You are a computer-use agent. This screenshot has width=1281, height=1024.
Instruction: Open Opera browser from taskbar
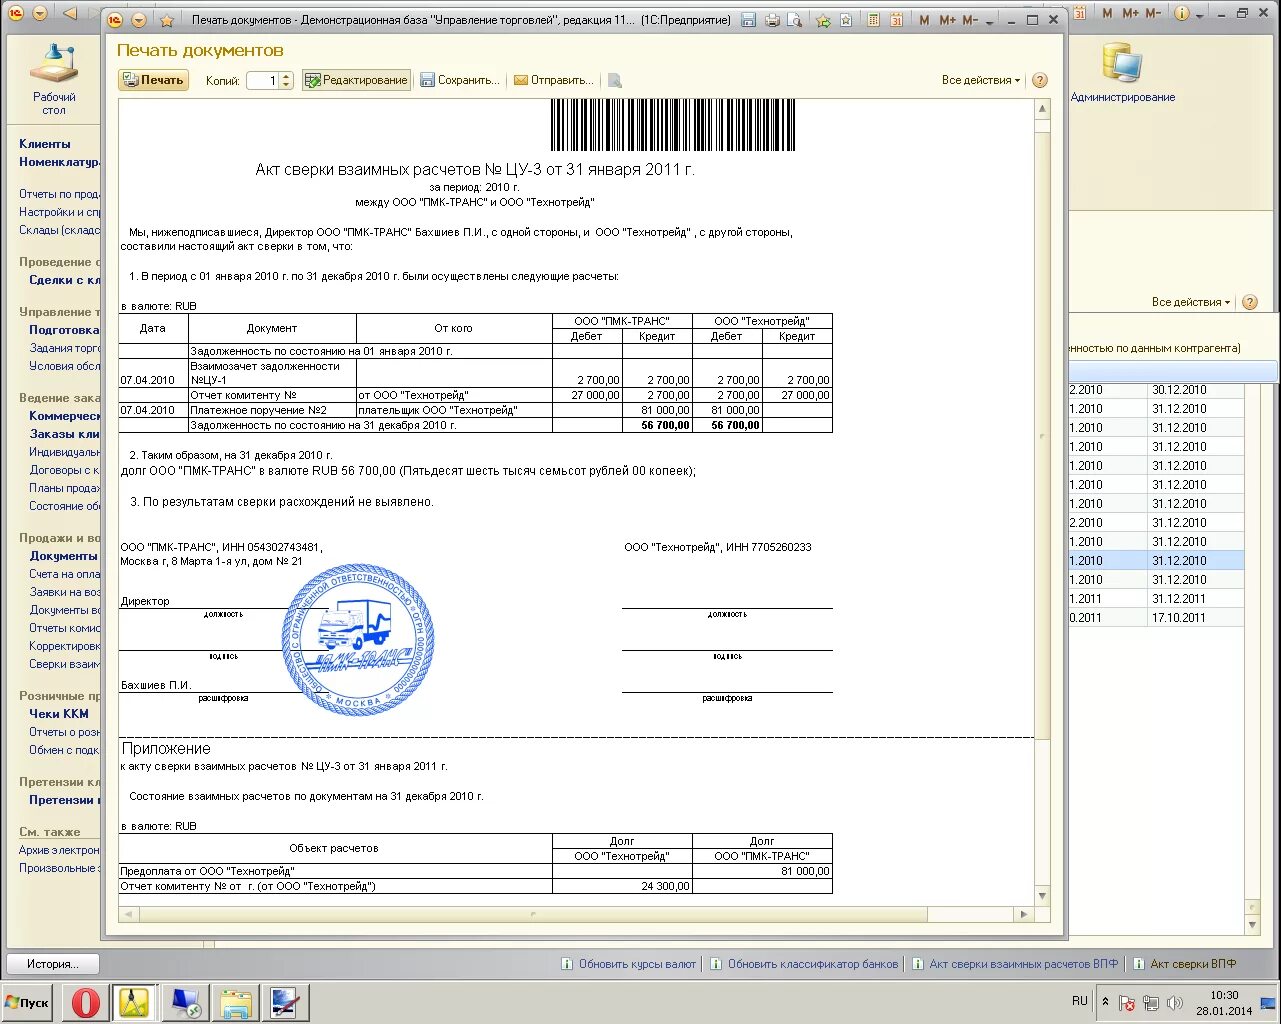[x=85, y=1003]
